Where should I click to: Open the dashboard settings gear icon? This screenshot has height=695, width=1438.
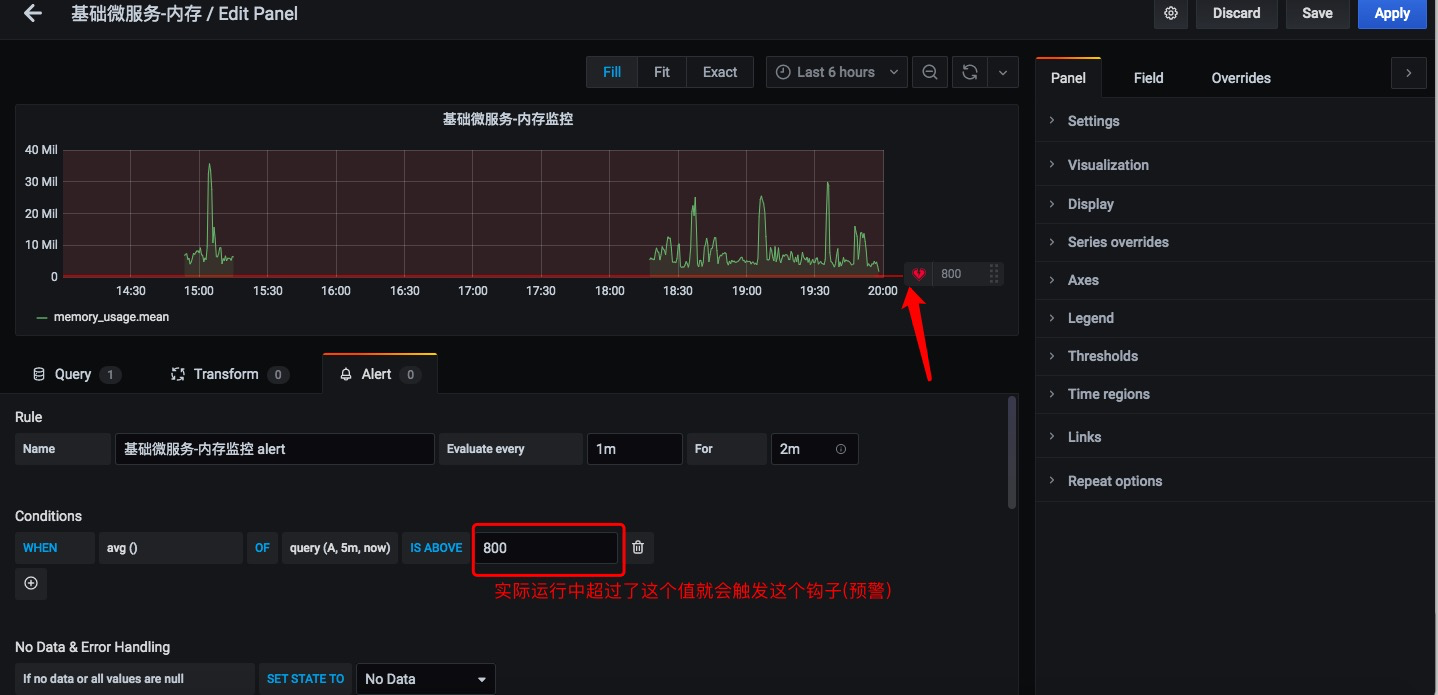click(1170, 14)
